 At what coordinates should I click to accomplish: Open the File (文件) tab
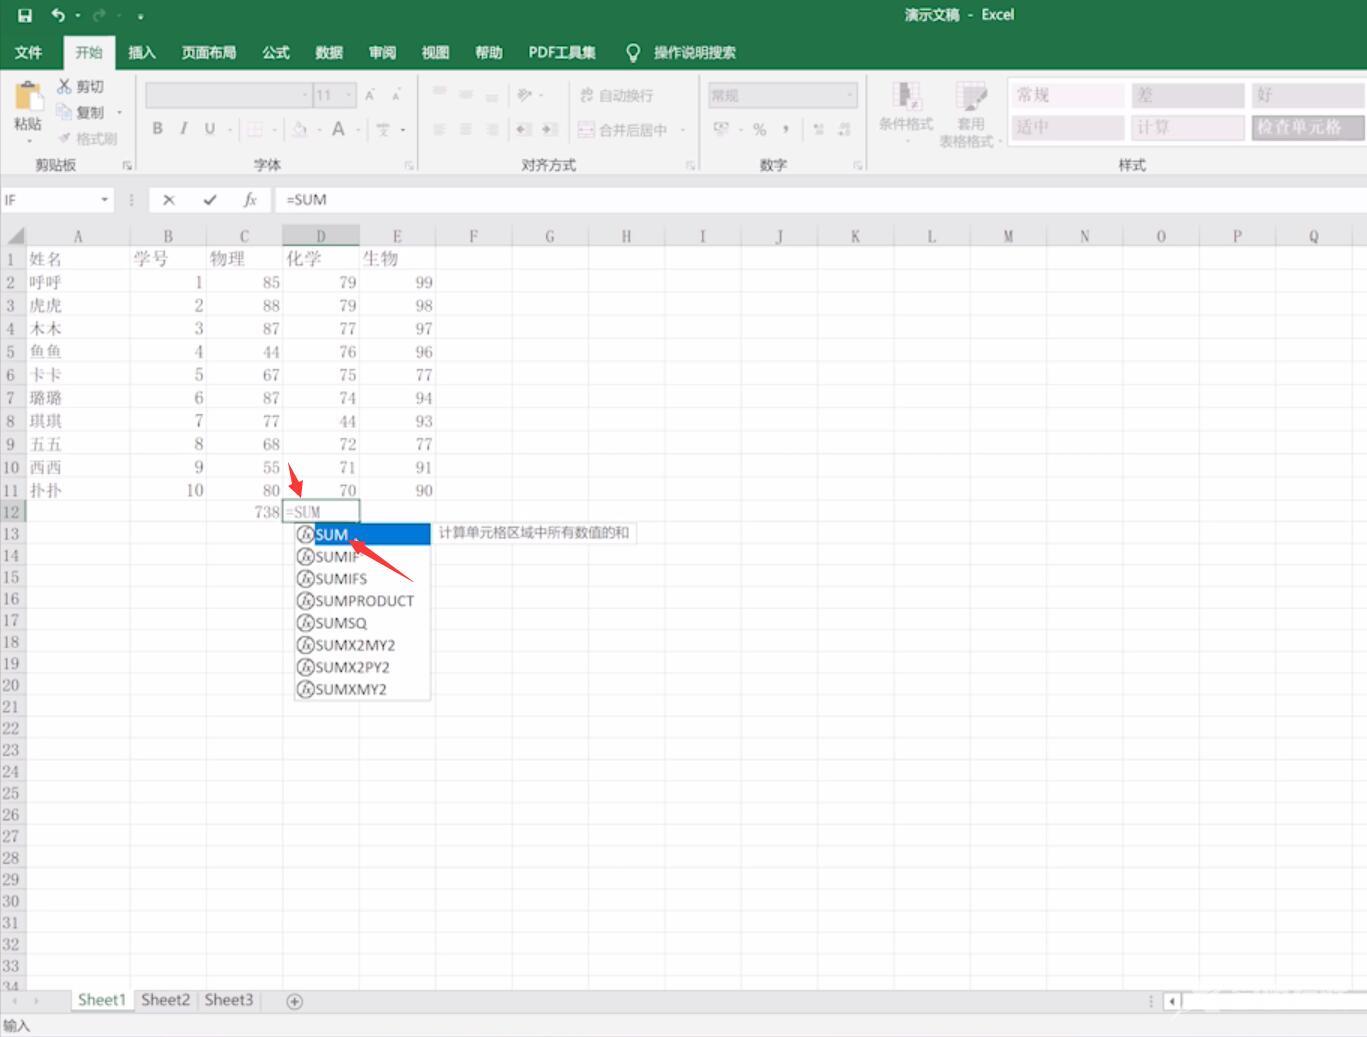tap(28, 52)
